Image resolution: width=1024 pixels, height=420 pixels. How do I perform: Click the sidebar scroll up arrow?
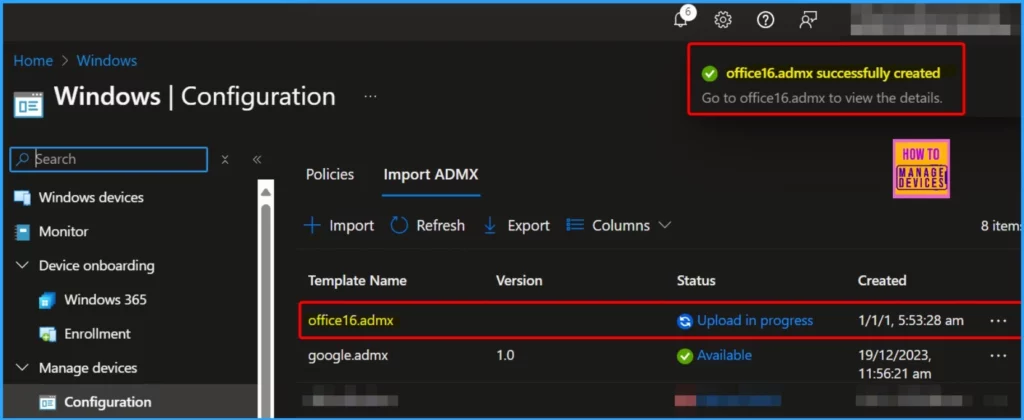[x=265, y=192]
